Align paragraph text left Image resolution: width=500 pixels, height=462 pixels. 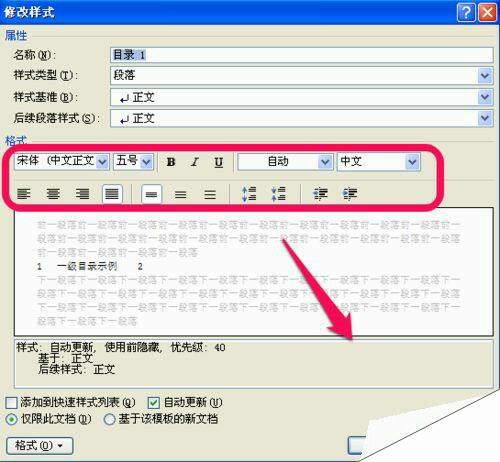click(24, 194)
